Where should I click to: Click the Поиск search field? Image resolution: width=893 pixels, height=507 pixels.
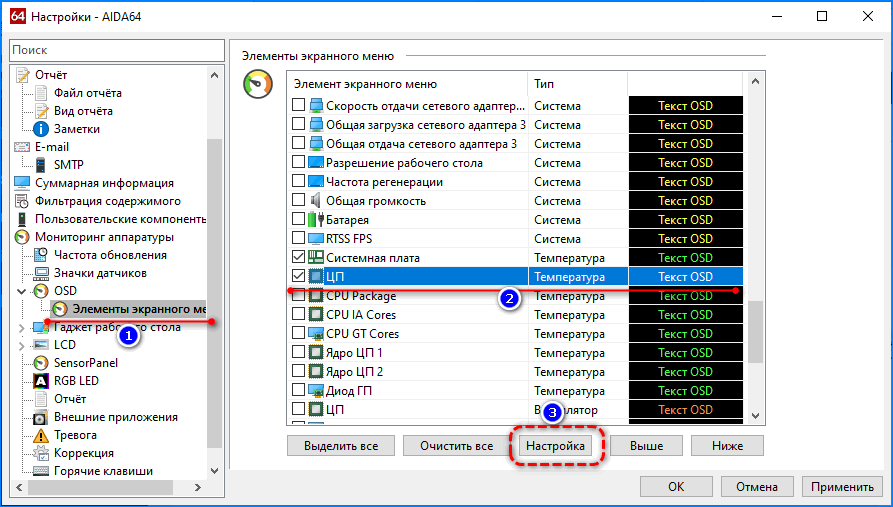117,50
